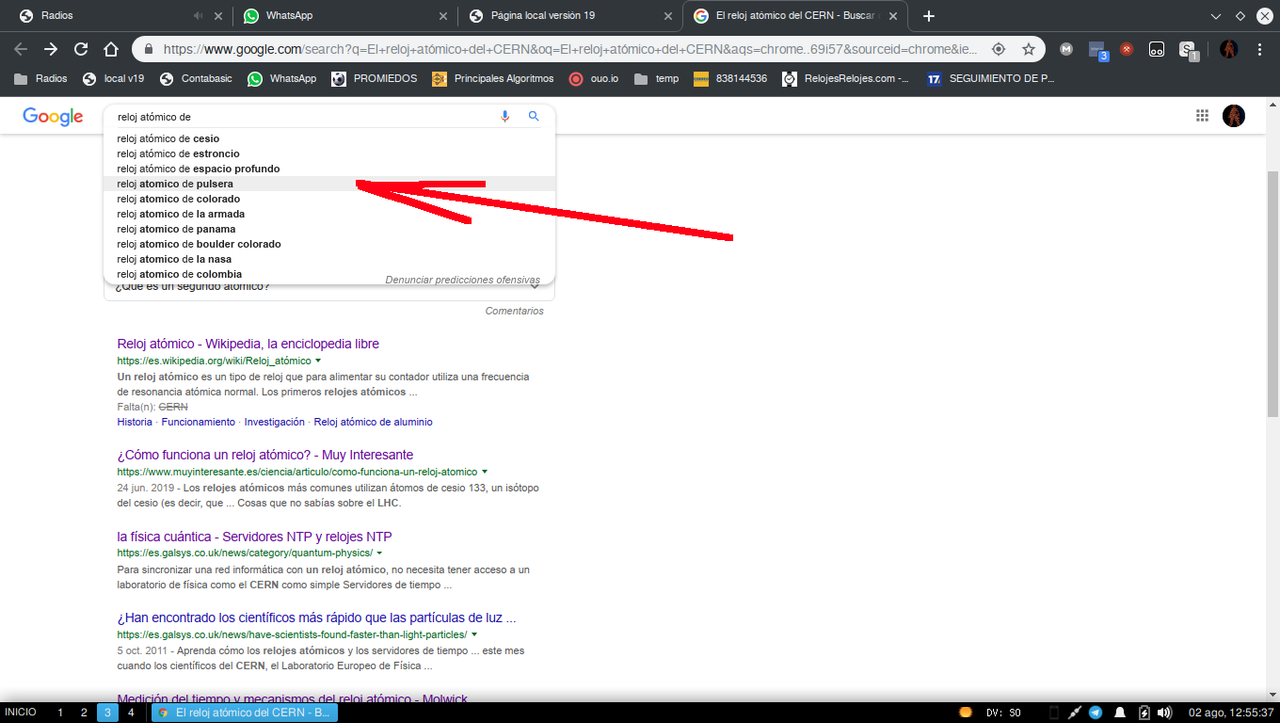Open the Google apps grid
Viewport: 1280px width, 723px height.
tap(1202, 116)
